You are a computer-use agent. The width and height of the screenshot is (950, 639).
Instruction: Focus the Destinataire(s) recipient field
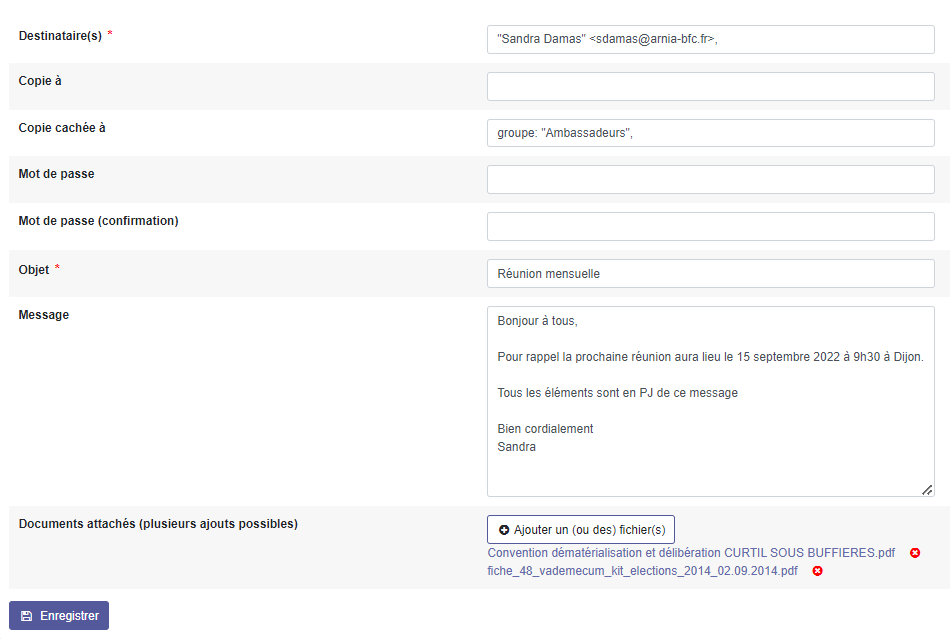pyautogui.click(x=710, y=40)
